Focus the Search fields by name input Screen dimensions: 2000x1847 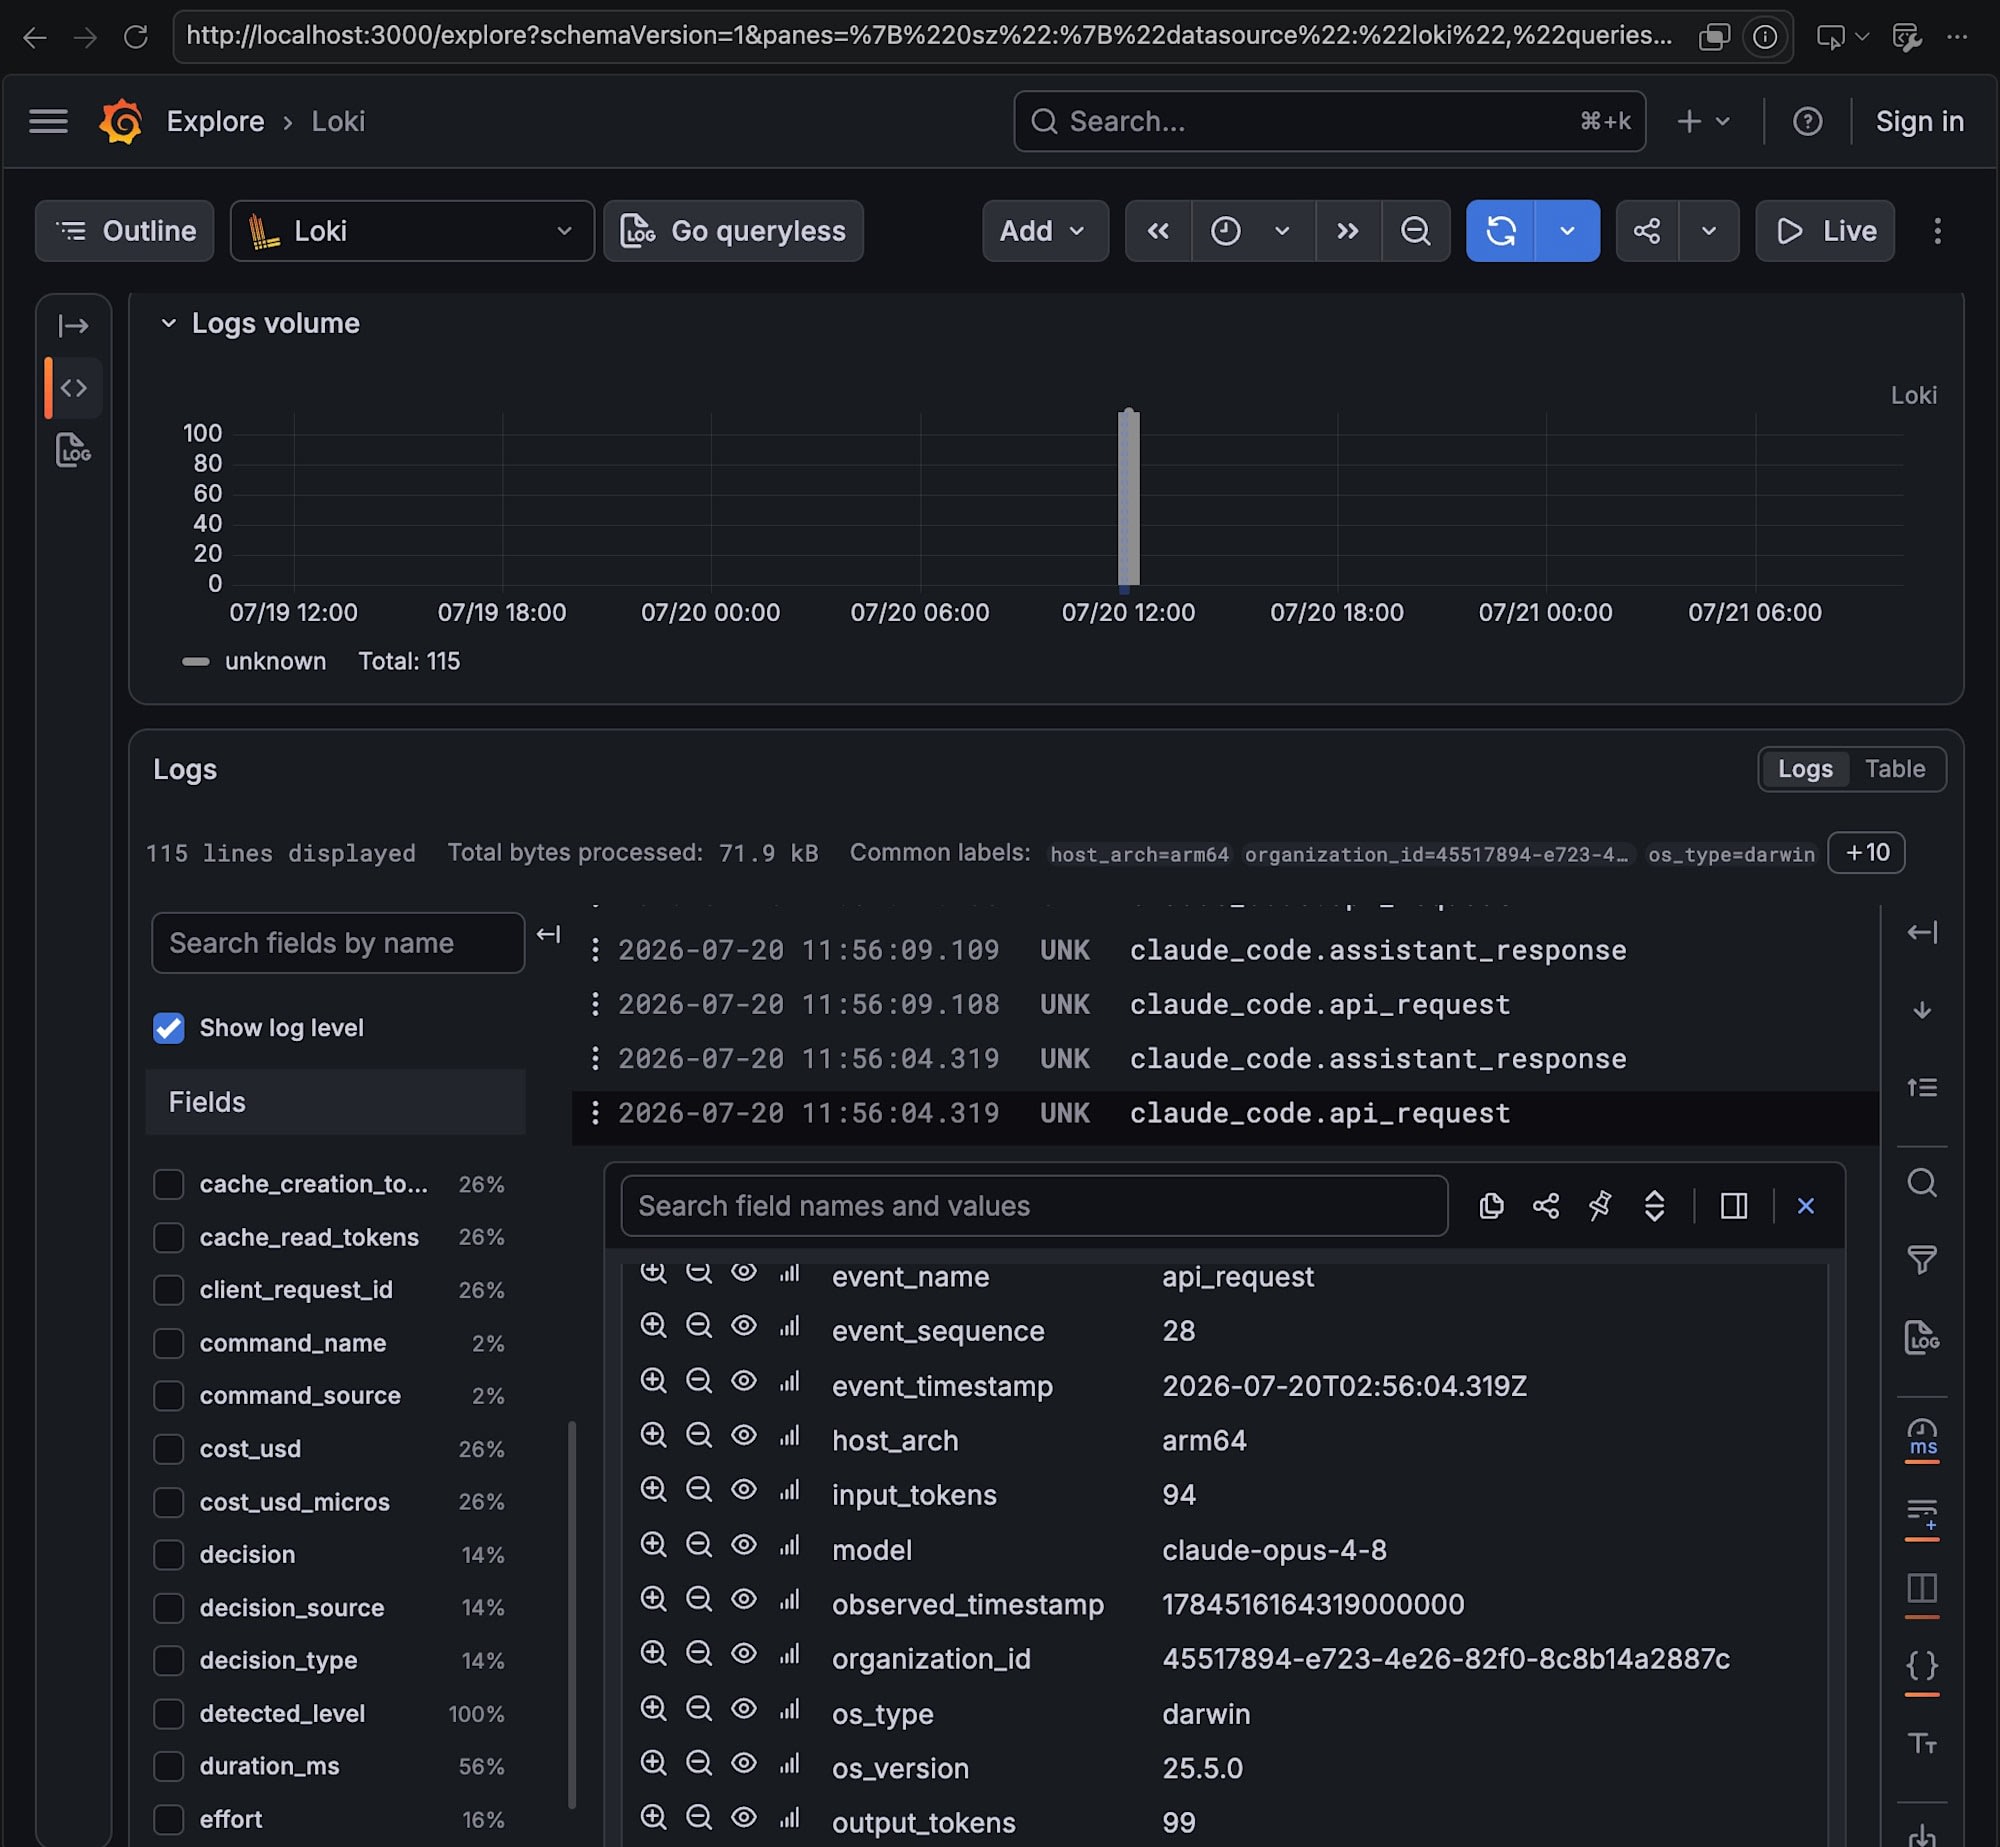(338, 943)
